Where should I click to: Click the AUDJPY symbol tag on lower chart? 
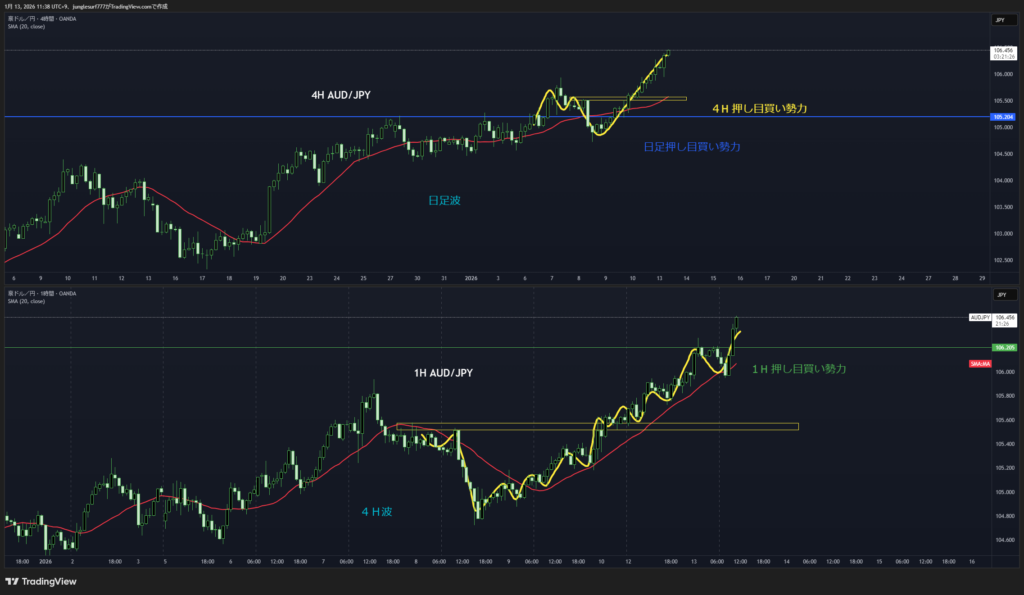tap(980, 317)
